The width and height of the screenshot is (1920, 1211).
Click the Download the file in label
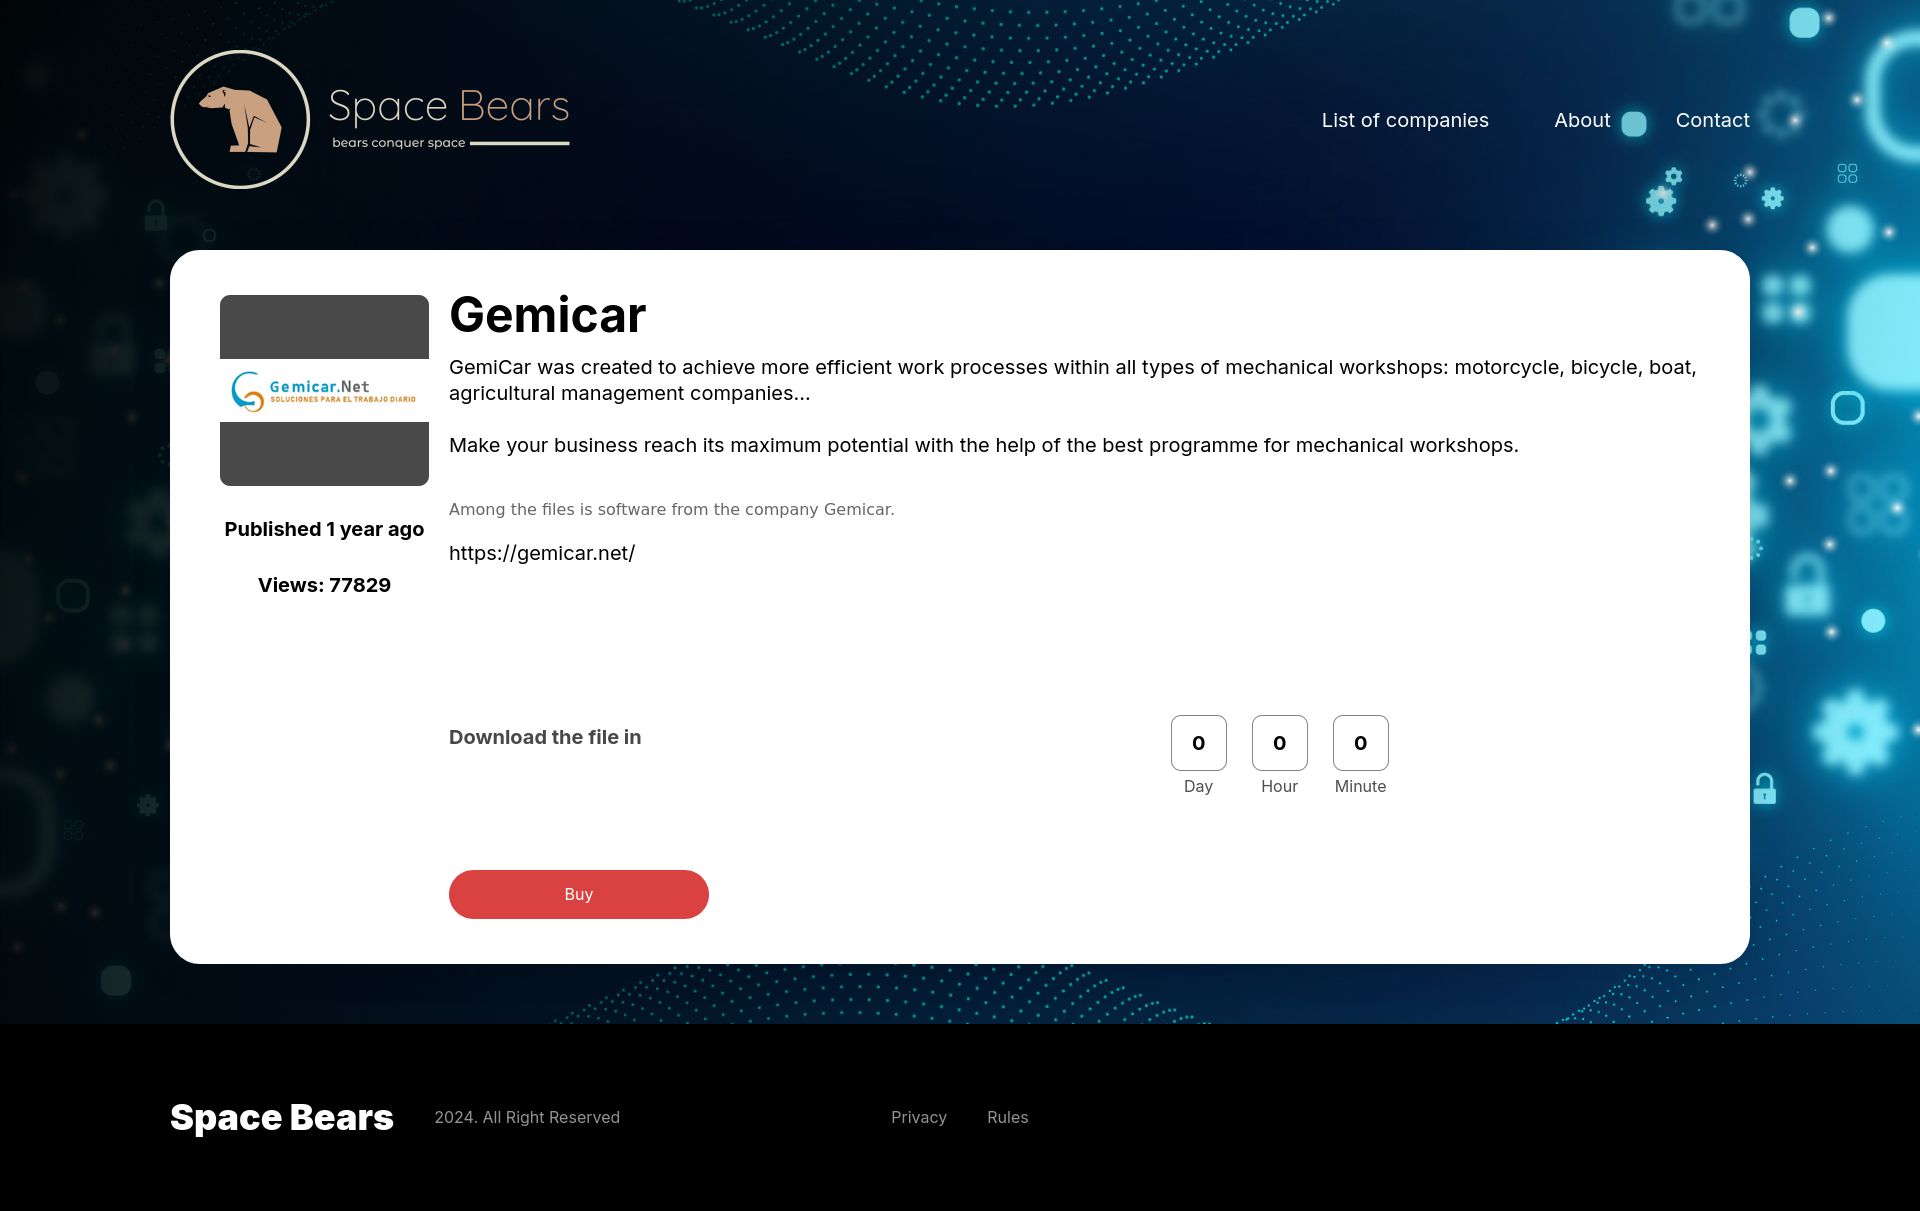pyautogui.click(x=545, y=737)
